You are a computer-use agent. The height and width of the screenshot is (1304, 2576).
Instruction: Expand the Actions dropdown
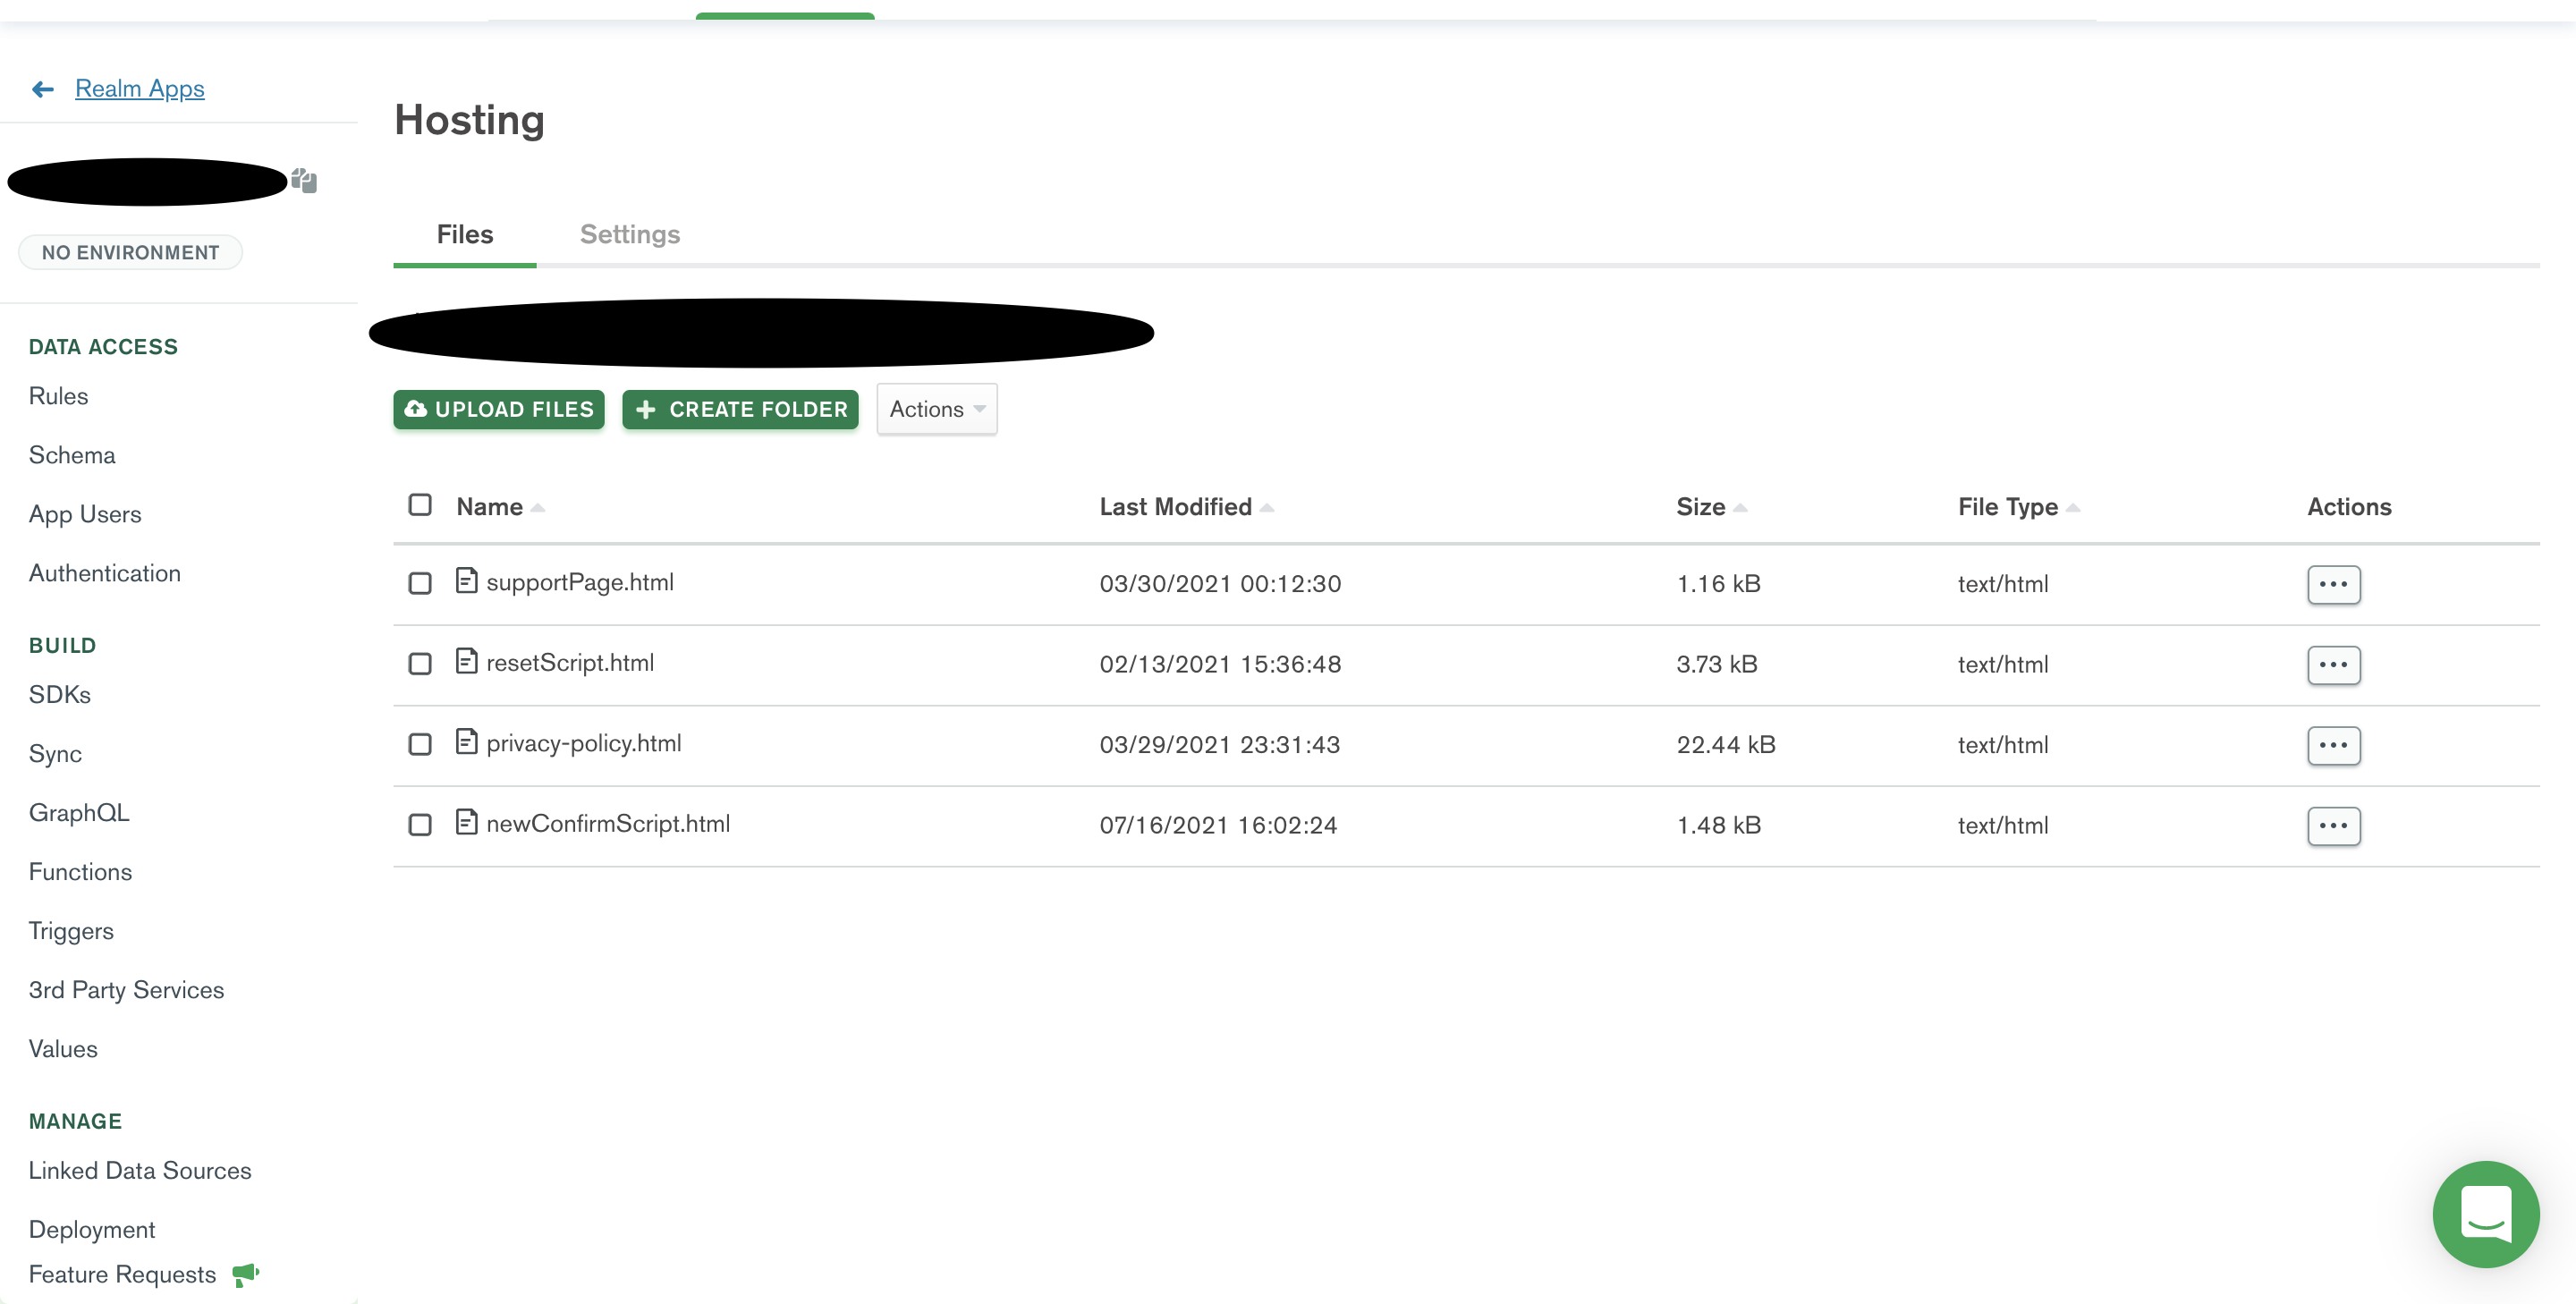pyautogui.click(x=936, y=409)
